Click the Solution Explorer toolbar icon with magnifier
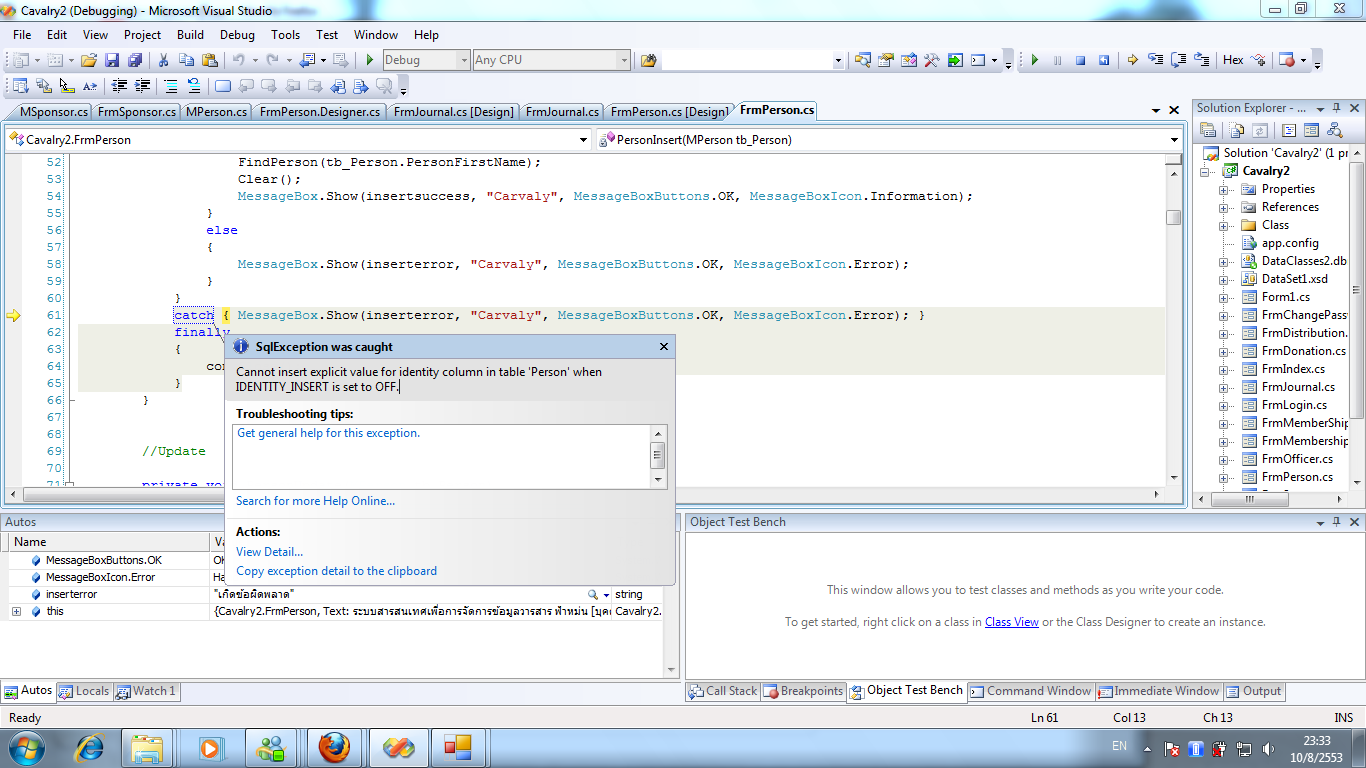Viewport: 1366px width, 768px height. 862,60
